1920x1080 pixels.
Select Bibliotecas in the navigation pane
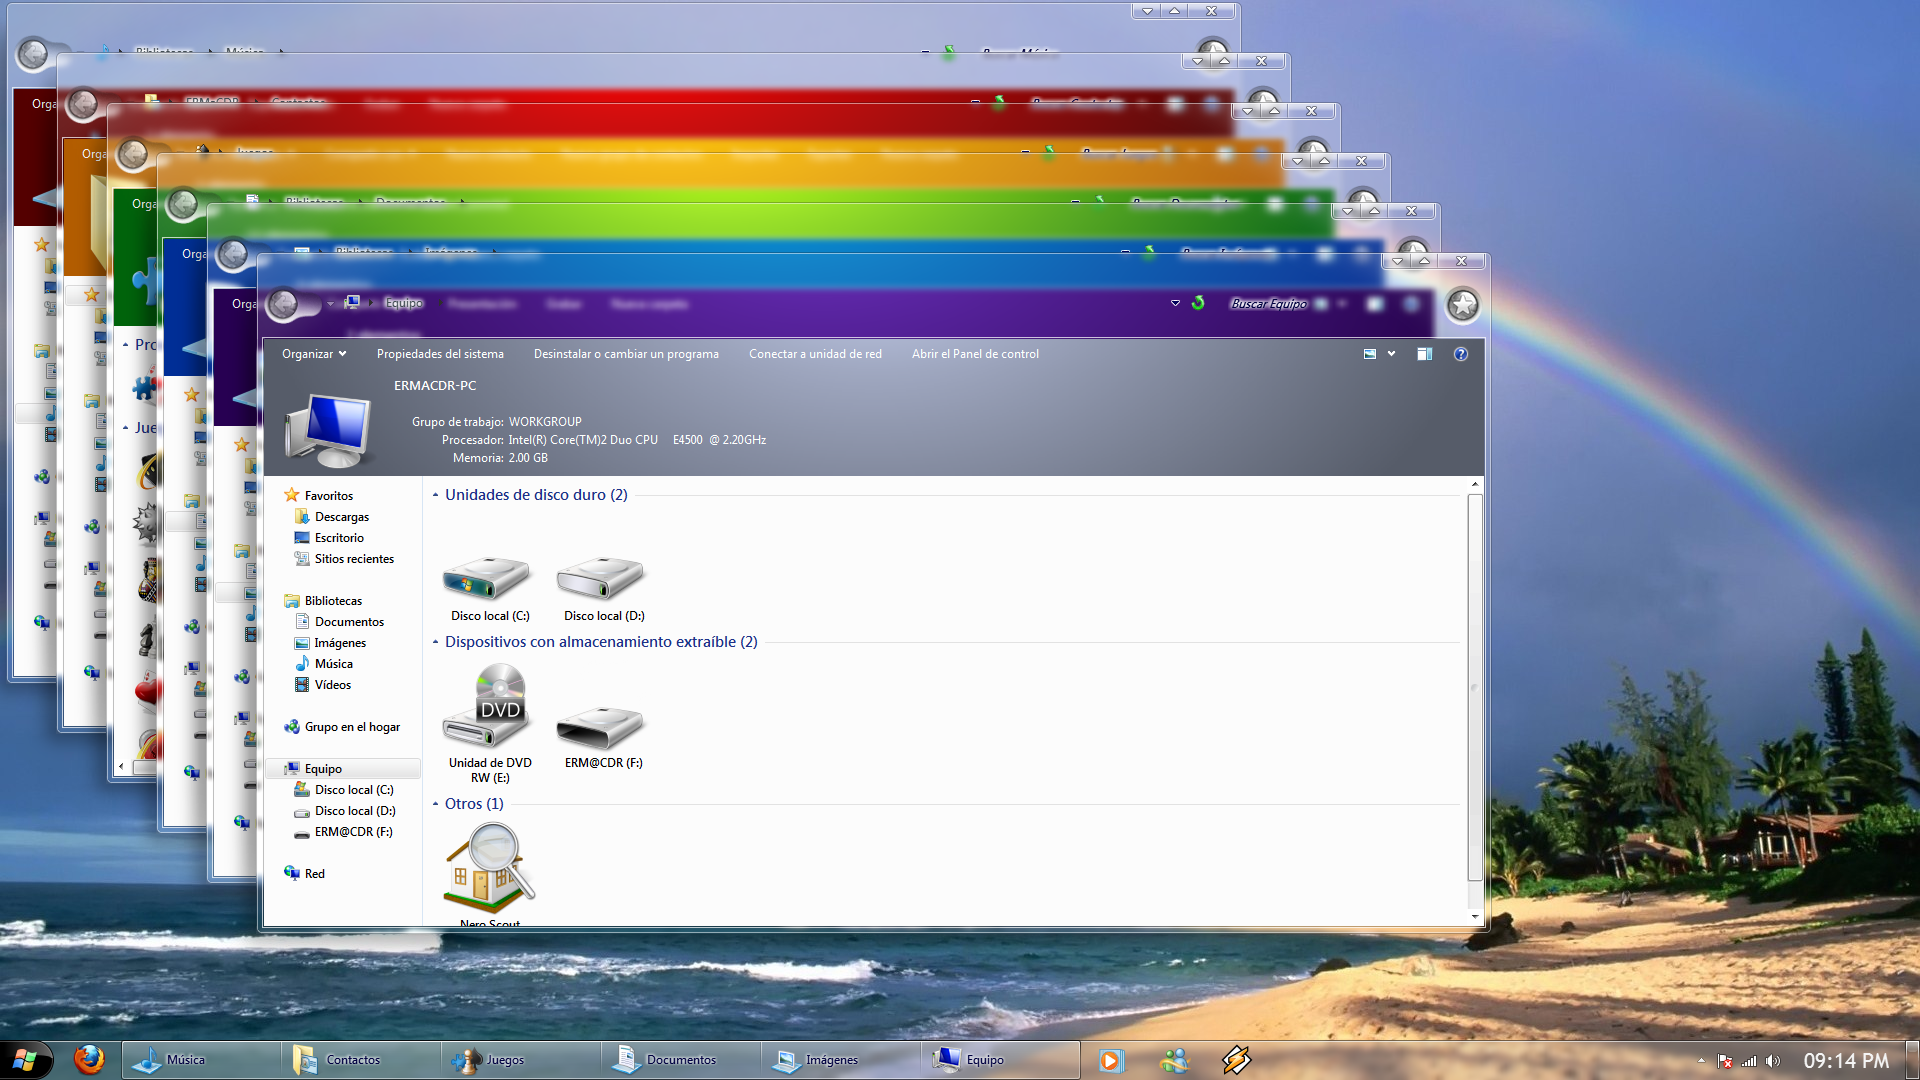click(x=323, y=601)
